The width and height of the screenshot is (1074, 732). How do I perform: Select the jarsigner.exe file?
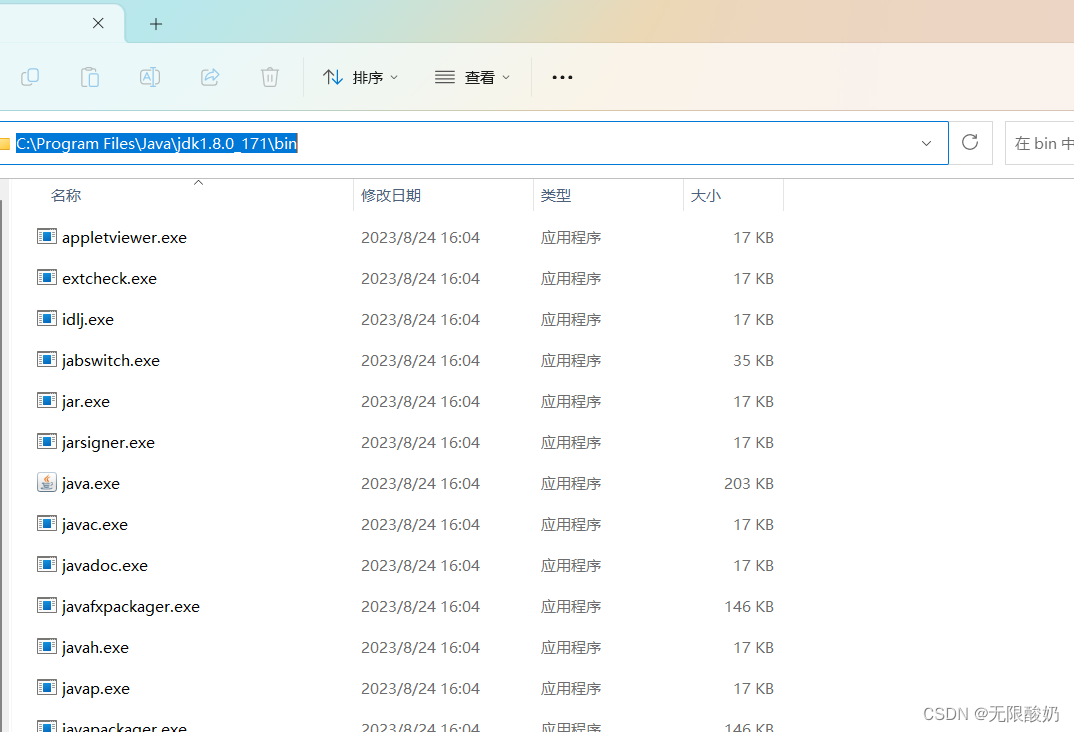pos(108,442)
